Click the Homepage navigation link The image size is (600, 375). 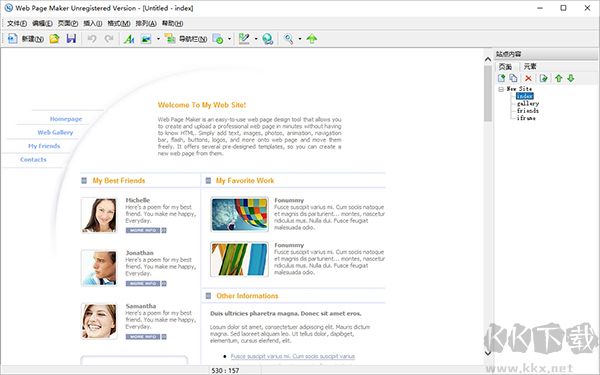coord(66,119)
